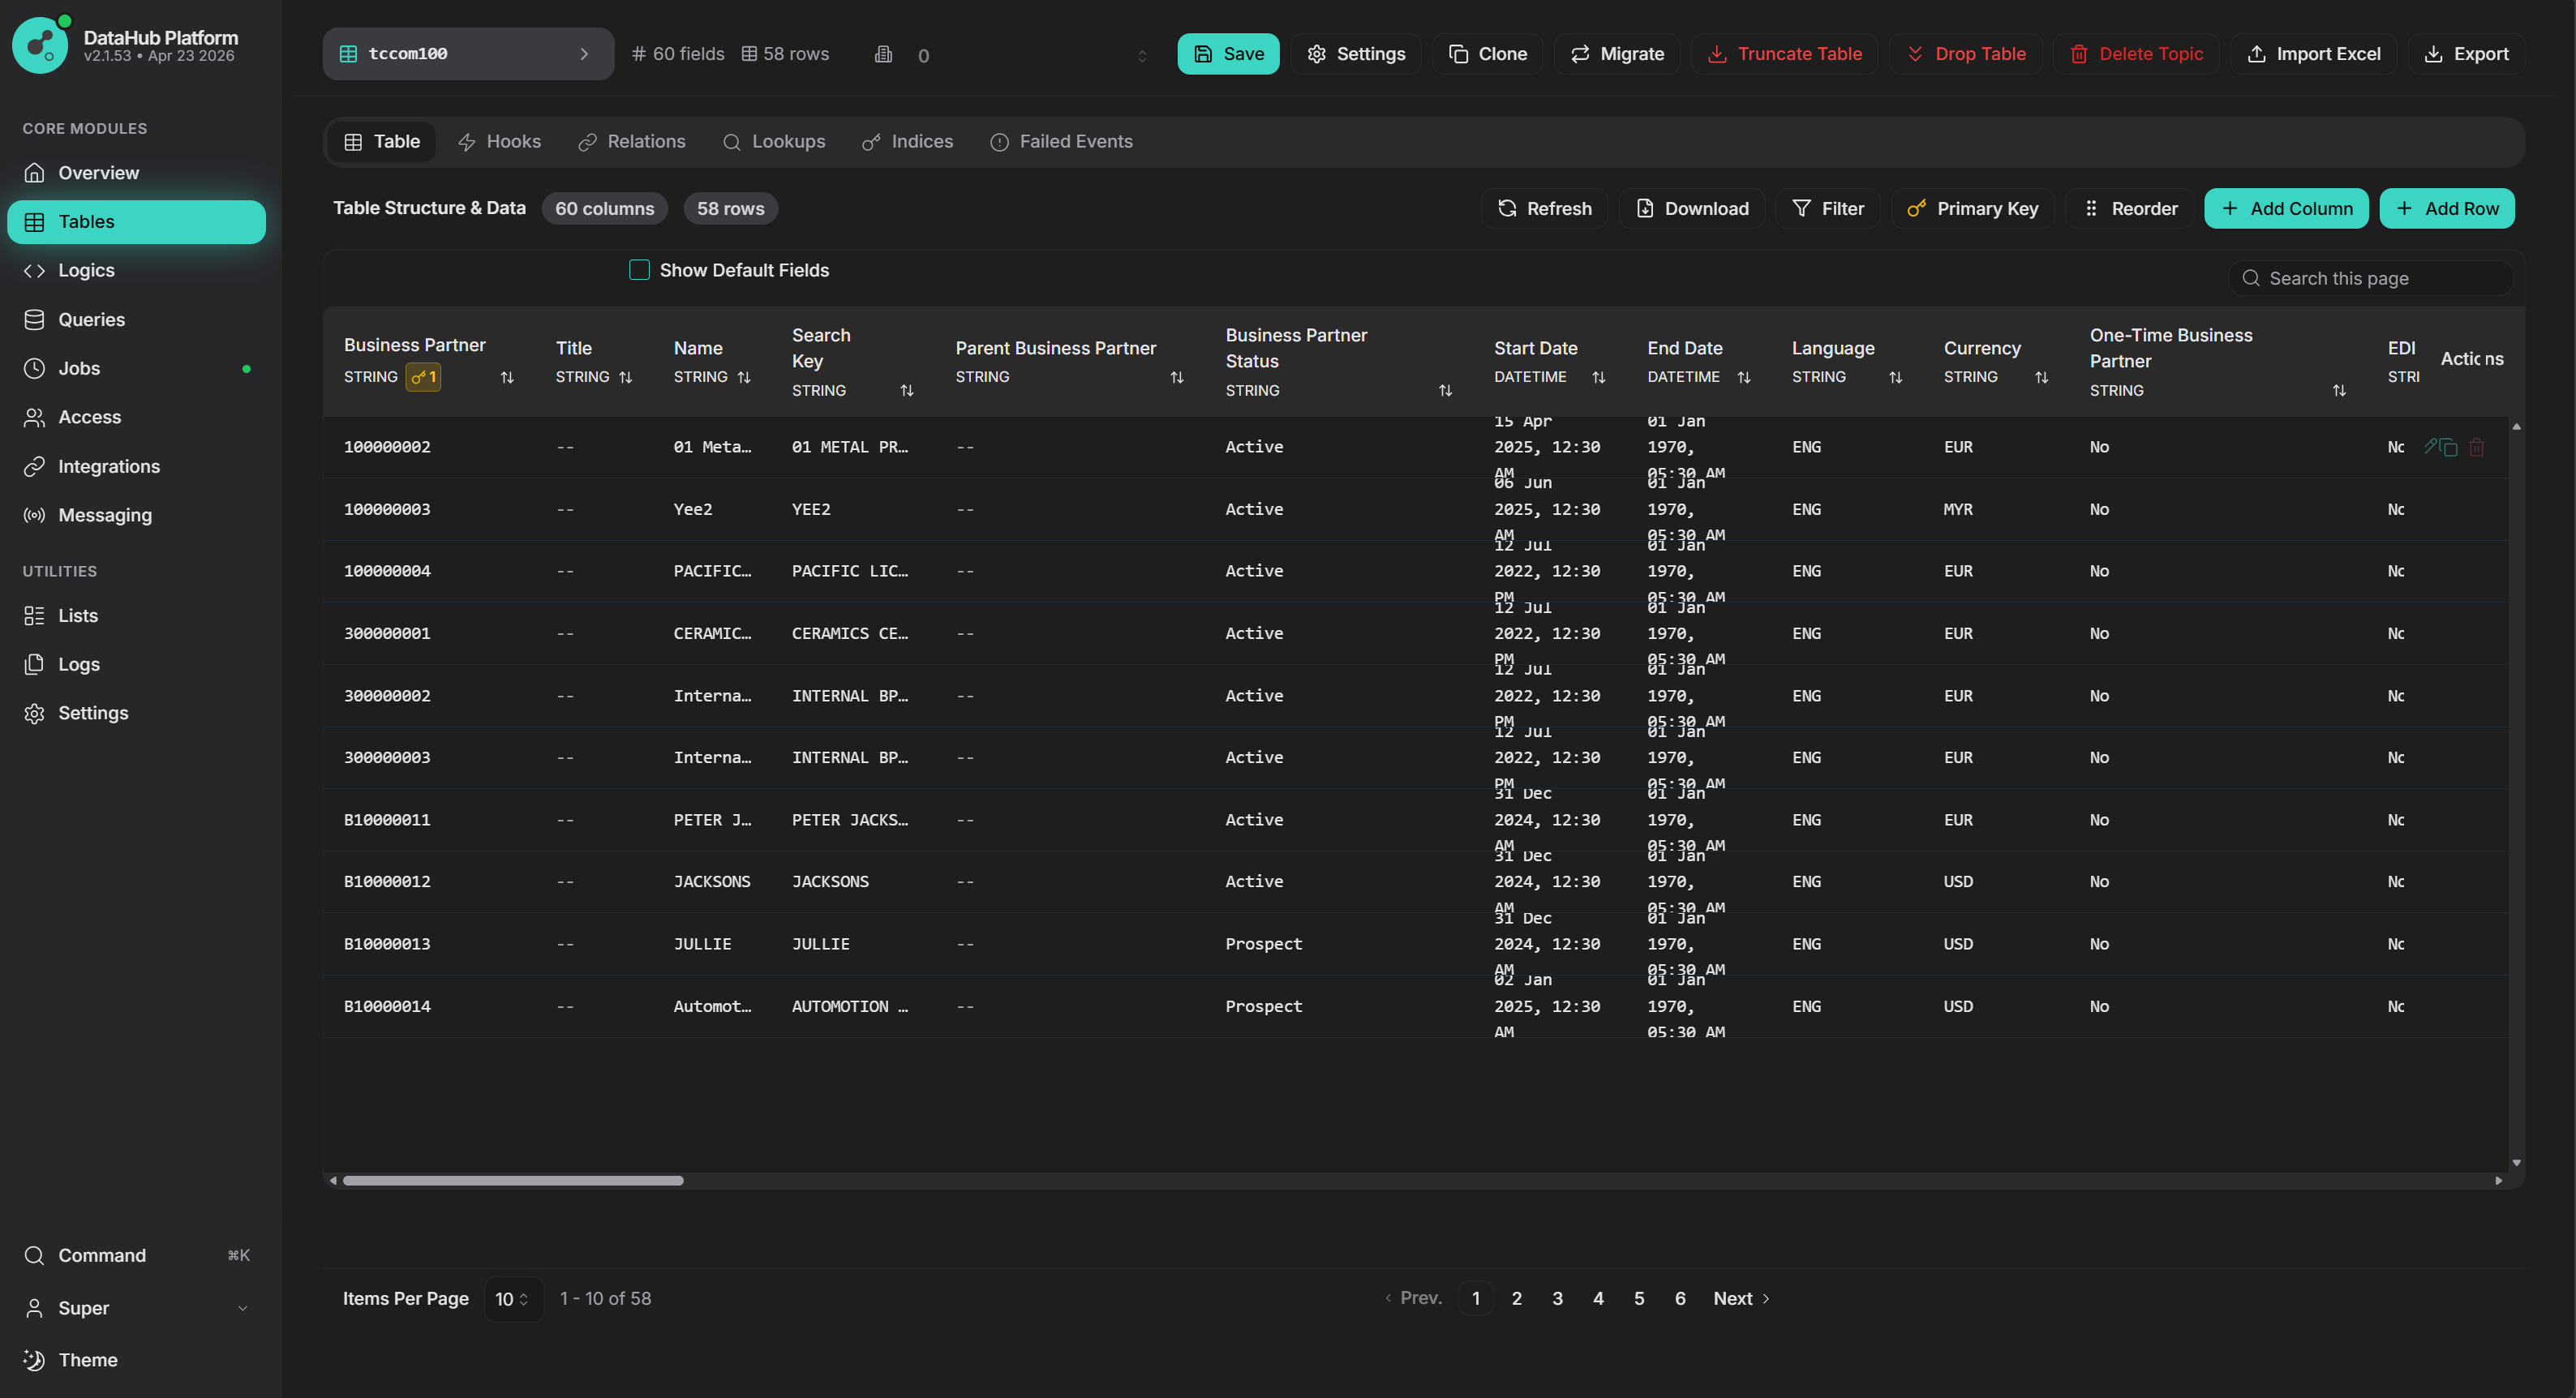Open the Filter options
The width and height of the screenshot is (2576, 1398).
(1828, 208)
